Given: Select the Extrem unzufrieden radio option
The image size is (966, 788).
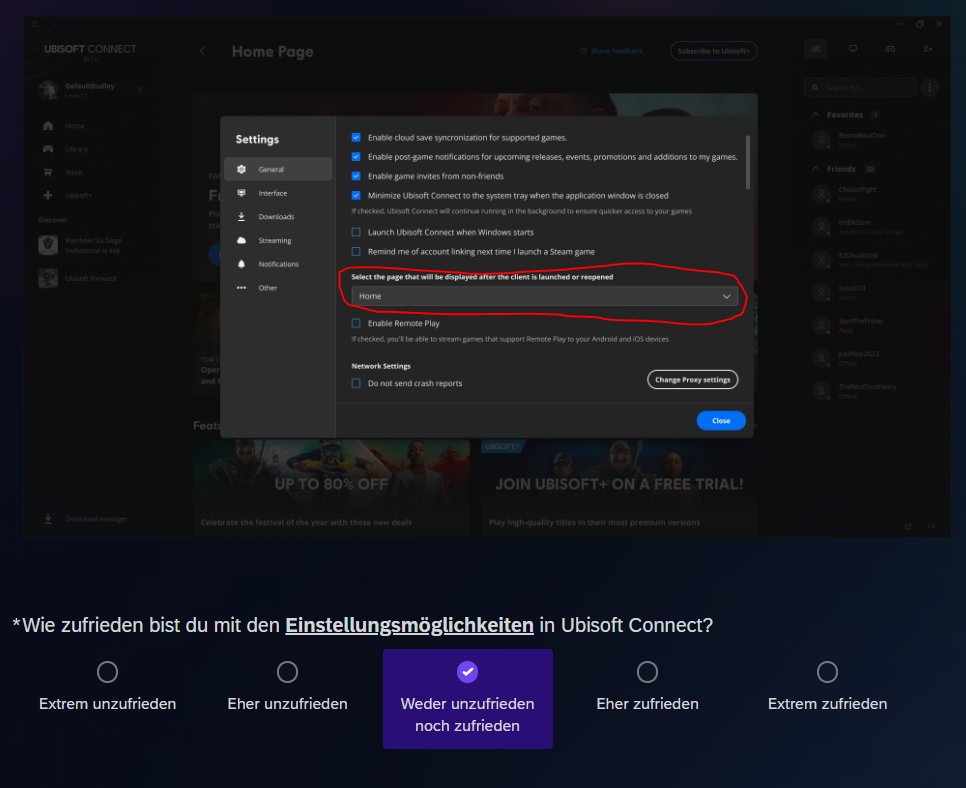Looking at the screenshot, I should (107, 672).
